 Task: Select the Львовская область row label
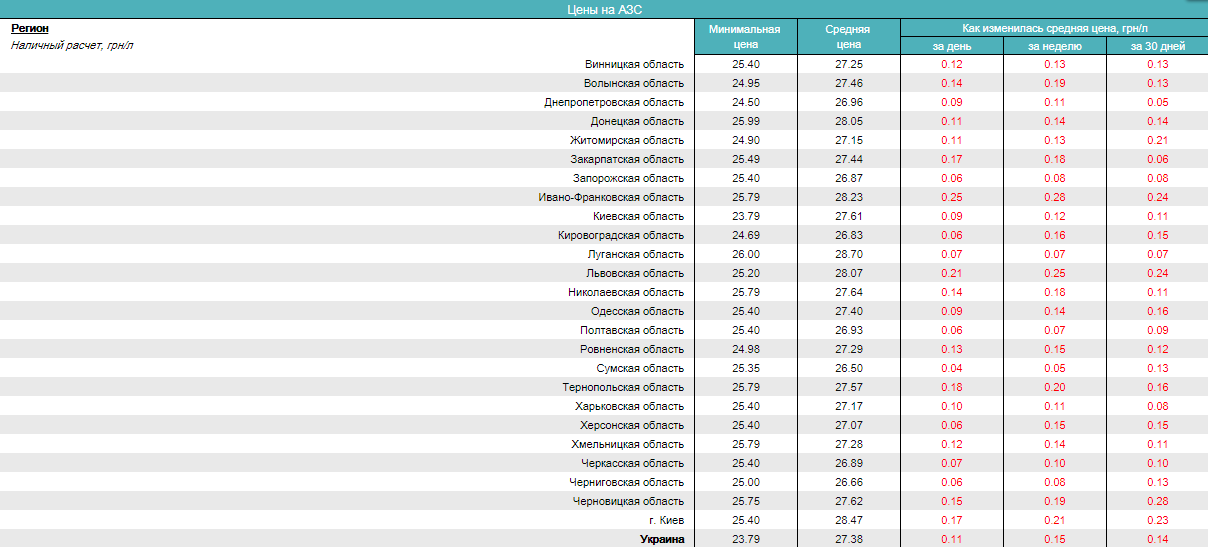click(635, 273)
